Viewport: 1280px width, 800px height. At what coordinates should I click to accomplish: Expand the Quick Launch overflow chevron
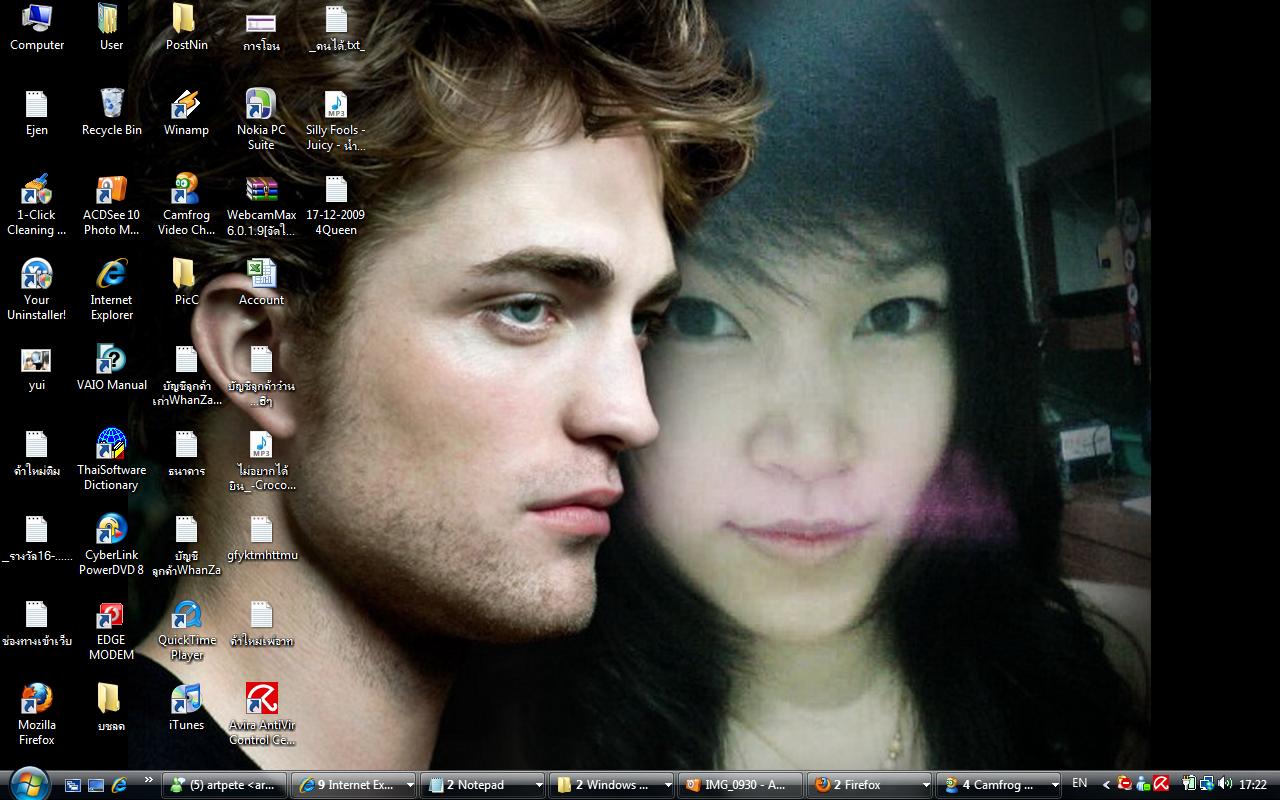(x=149, y=780)
